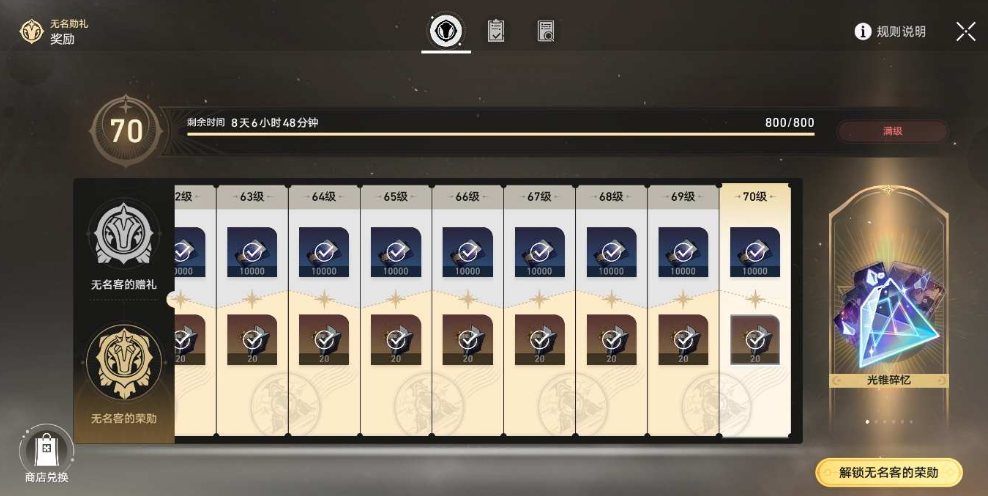The height and width of the screenshot is (496, 988).
Task: Open the Nameless Honor rewards tab icon
Action: click(446, 30)
